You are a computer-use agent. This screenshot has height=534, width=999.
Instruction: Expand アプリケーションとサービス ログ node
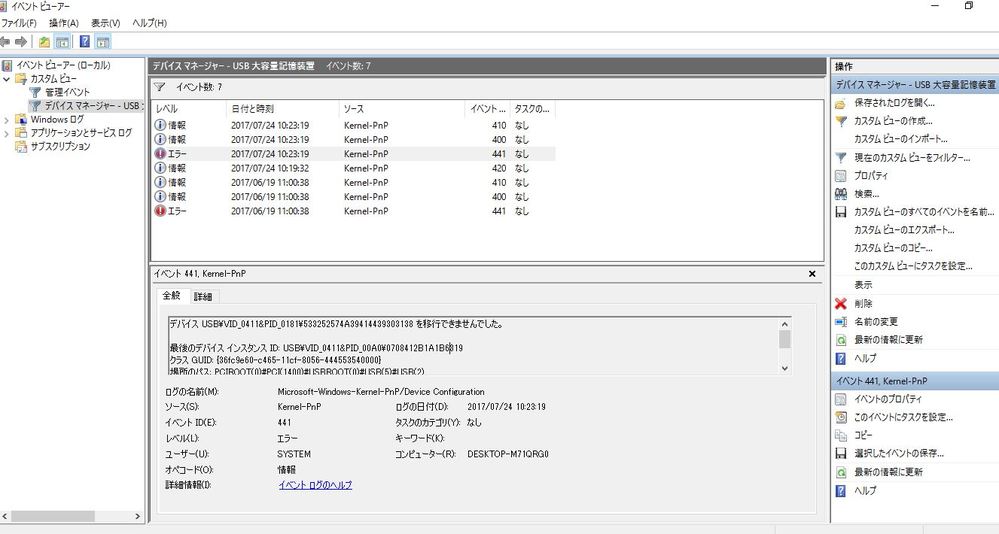[8, 133]
